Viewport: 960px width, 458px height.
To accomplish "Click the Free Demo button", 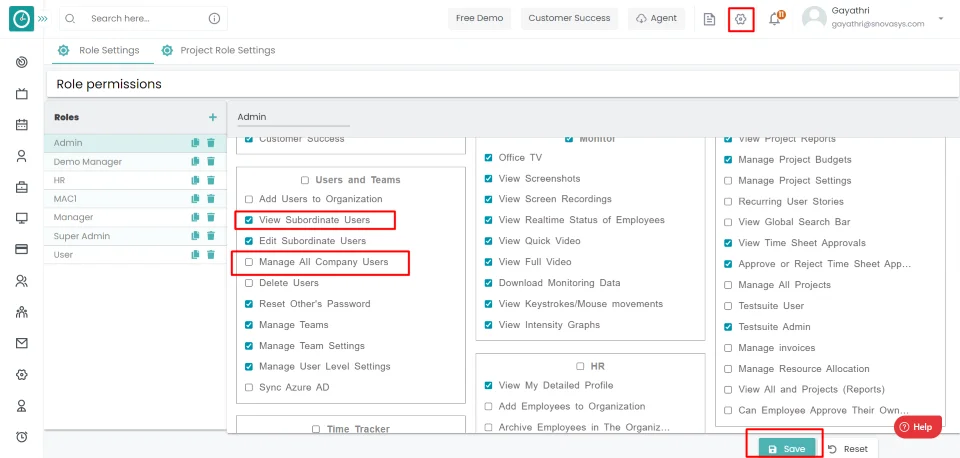I will point(479,18).
